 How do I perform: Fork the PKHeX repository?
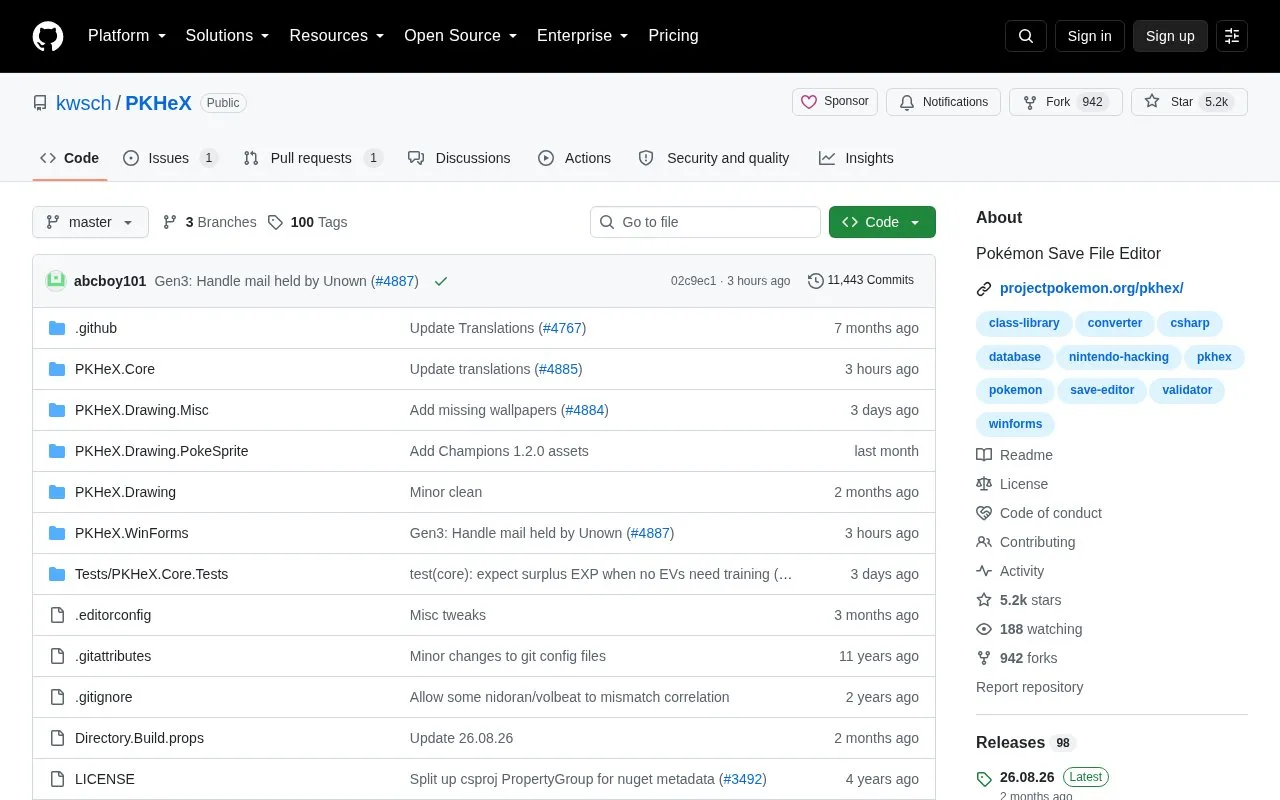click(1066, 102)
